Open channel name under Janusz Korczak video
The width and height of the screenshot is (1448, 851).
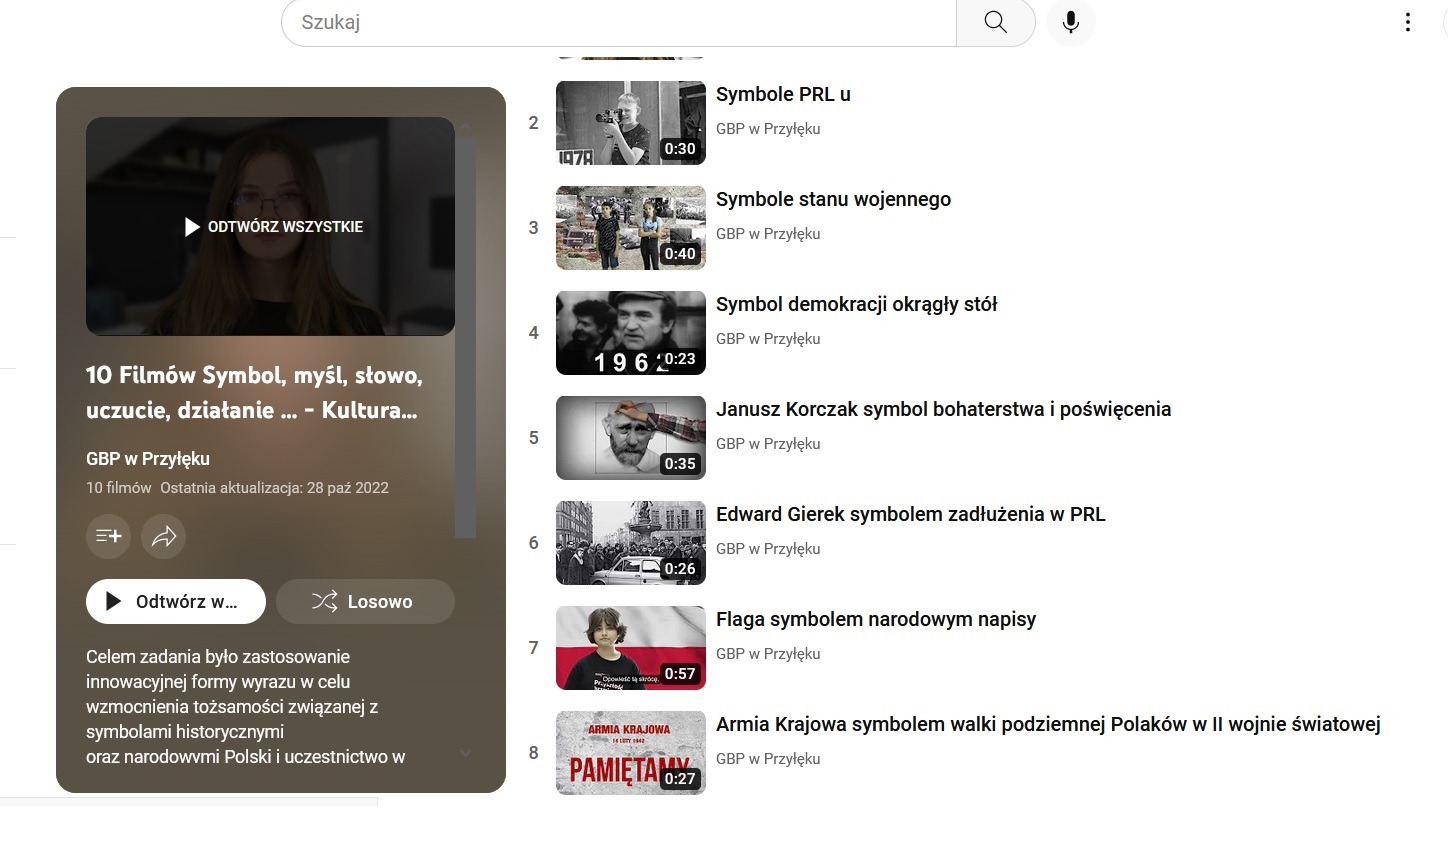pos(768,444)
